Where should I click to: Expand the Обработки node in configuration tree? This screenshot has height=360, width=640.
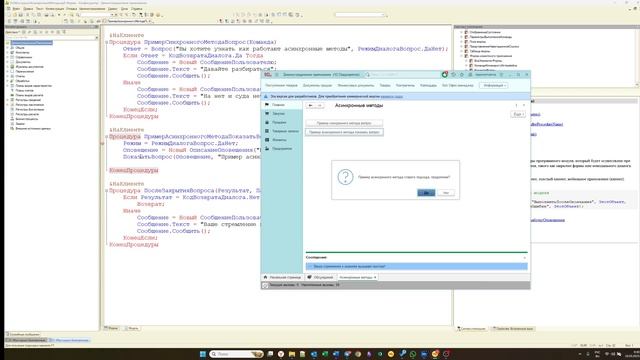(7, 81)
